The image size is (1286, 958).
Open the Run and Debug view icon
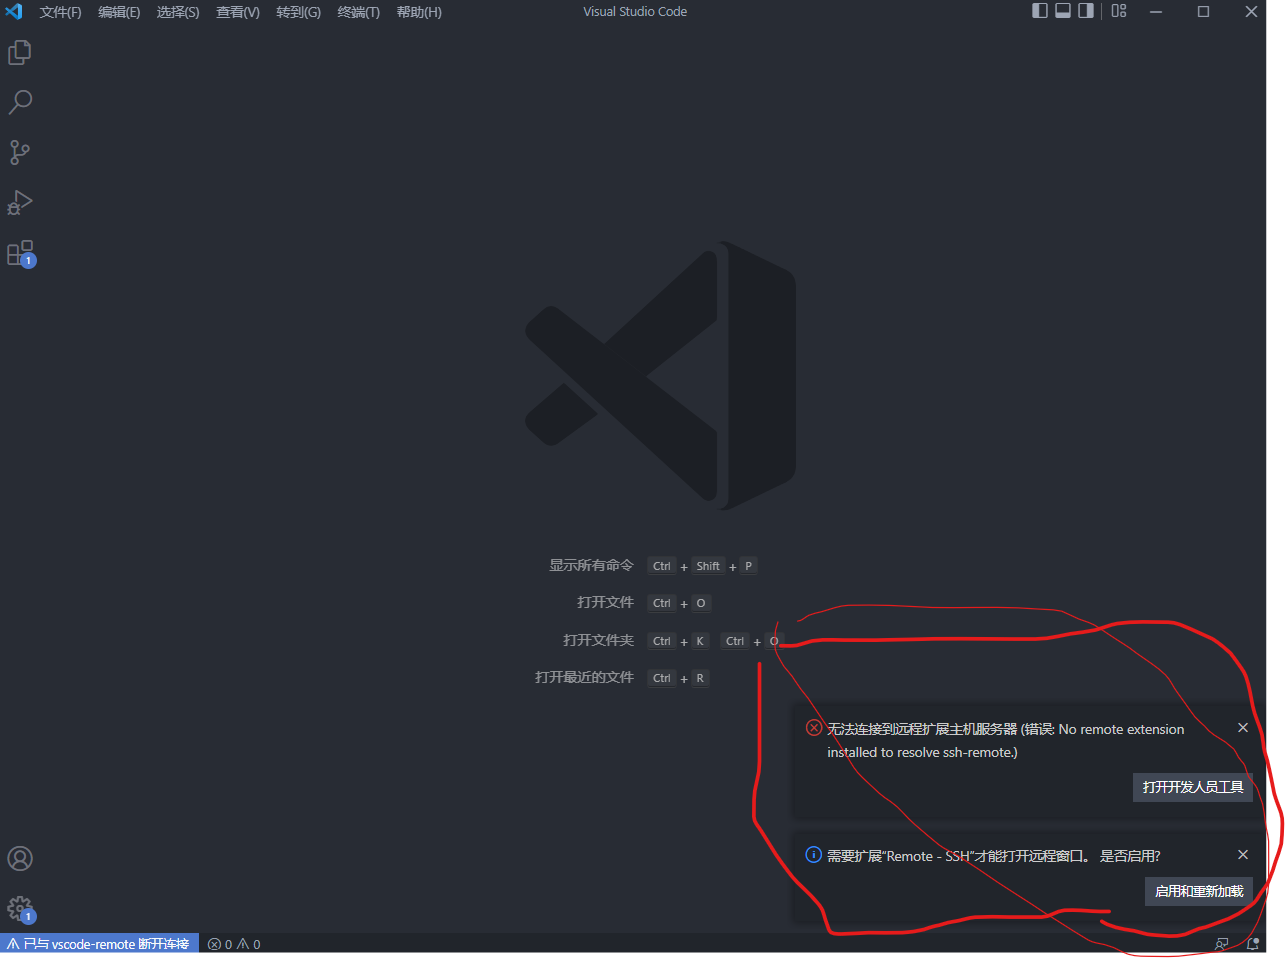20,203
